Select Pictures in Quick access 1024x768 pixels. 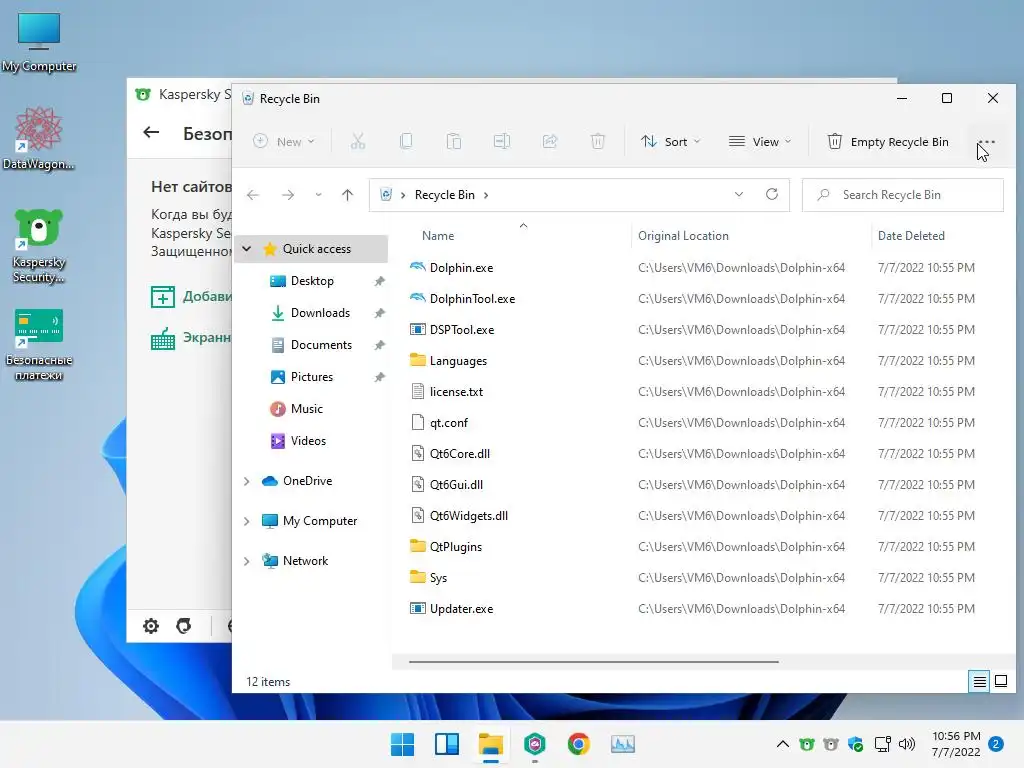[x=312, y=377]
